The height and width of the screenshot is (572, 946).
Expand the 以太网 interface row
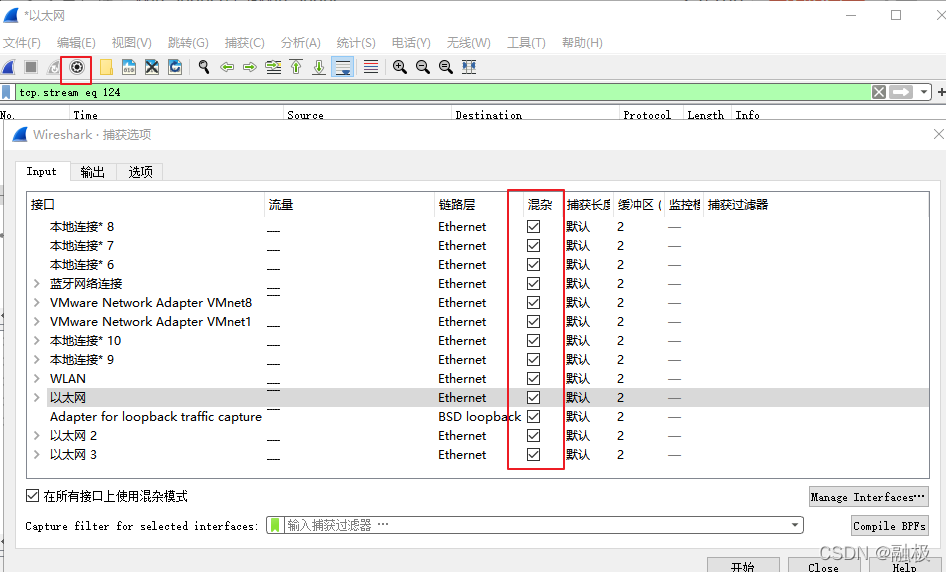37,398
